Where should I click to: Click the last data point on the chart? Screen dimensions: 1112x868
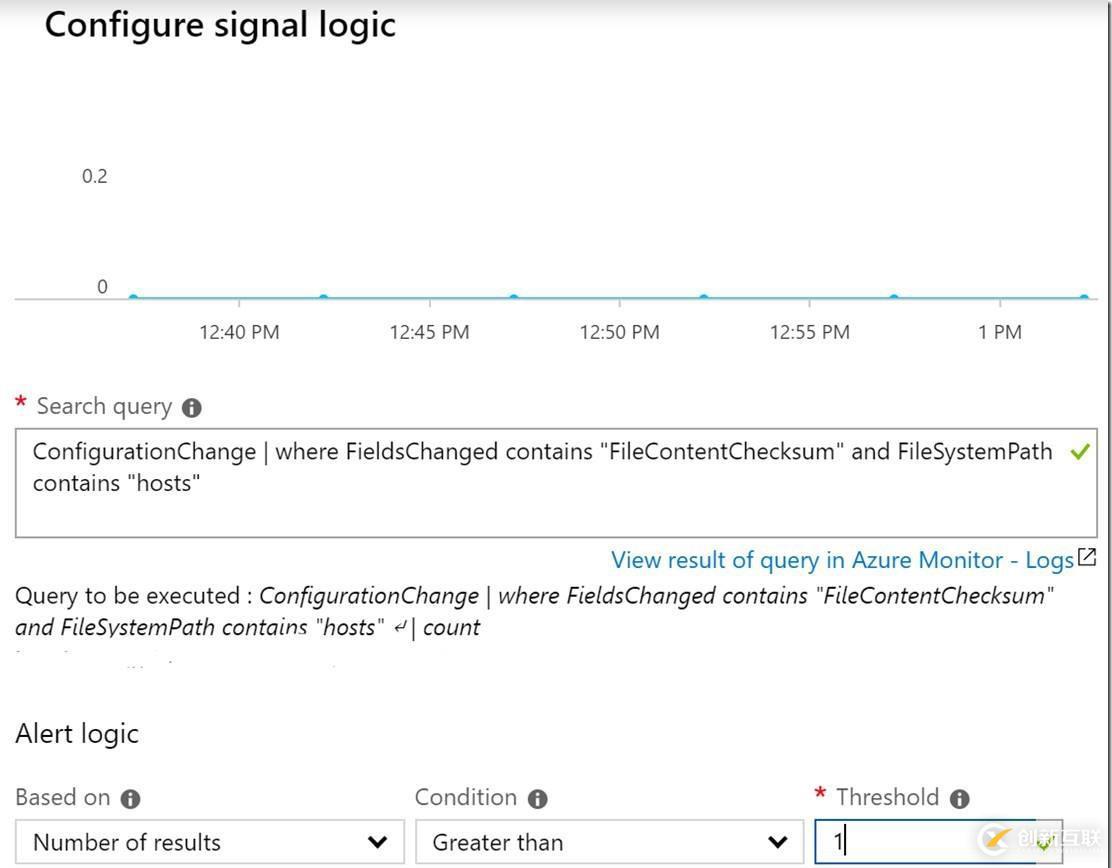1084,297
